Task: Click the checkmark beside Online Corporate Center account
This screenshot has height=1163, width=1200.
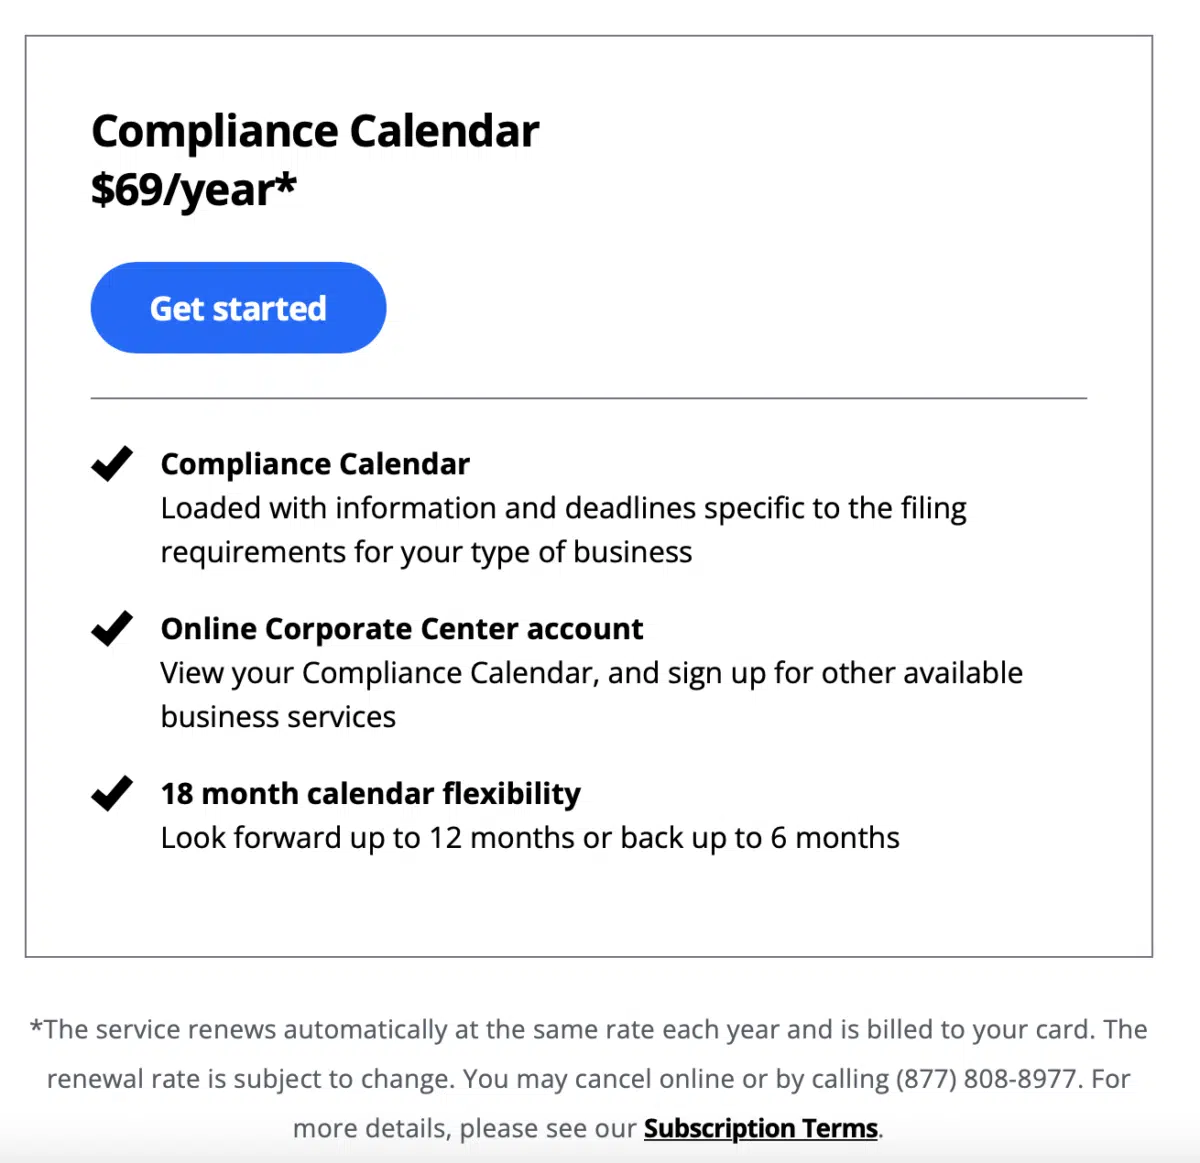Action: 112,629
